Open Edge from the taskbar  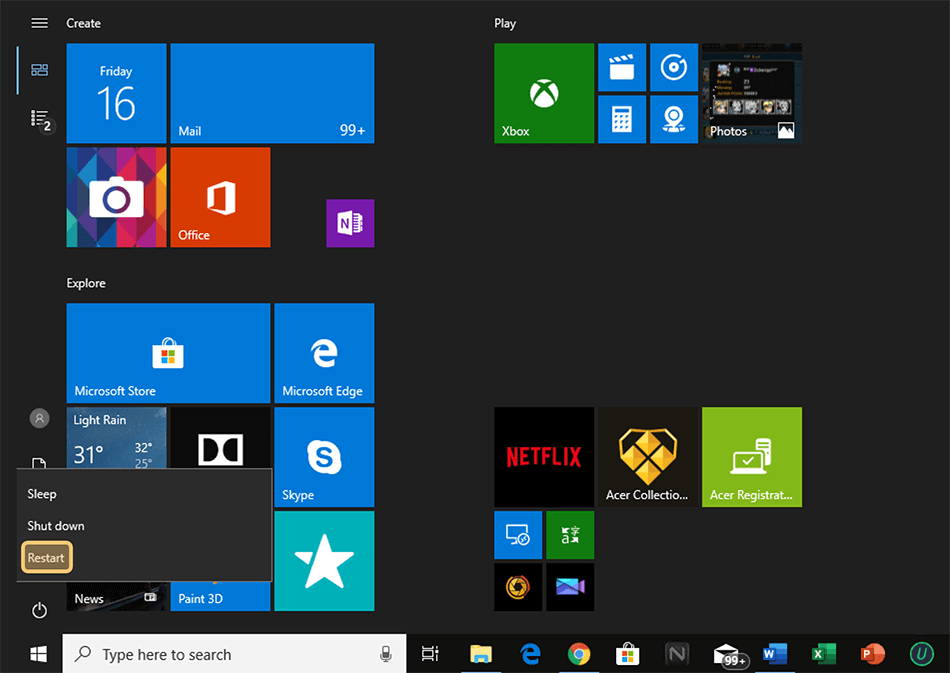(531, 654)
